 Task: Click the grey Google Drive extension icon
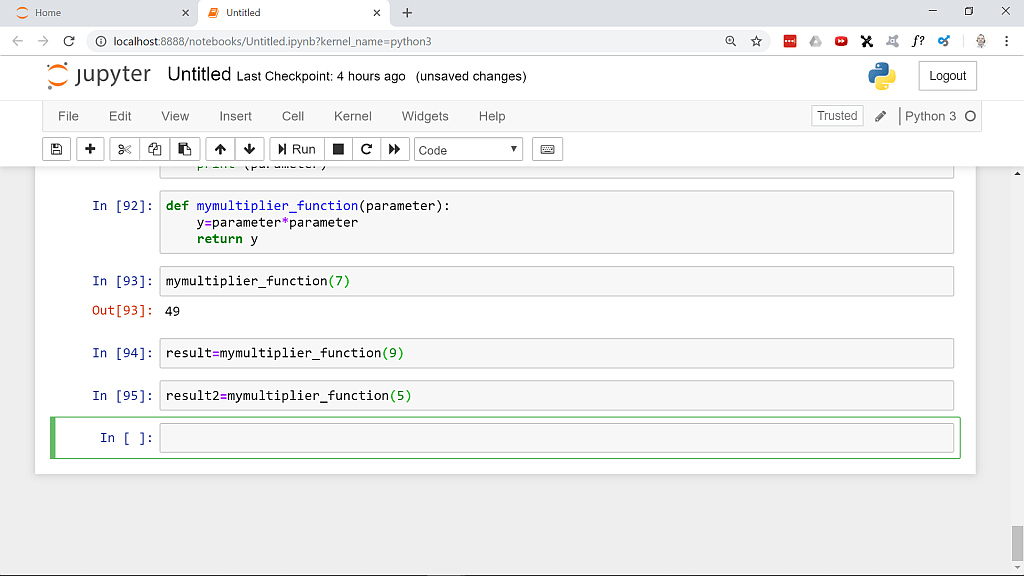point(816,41)
